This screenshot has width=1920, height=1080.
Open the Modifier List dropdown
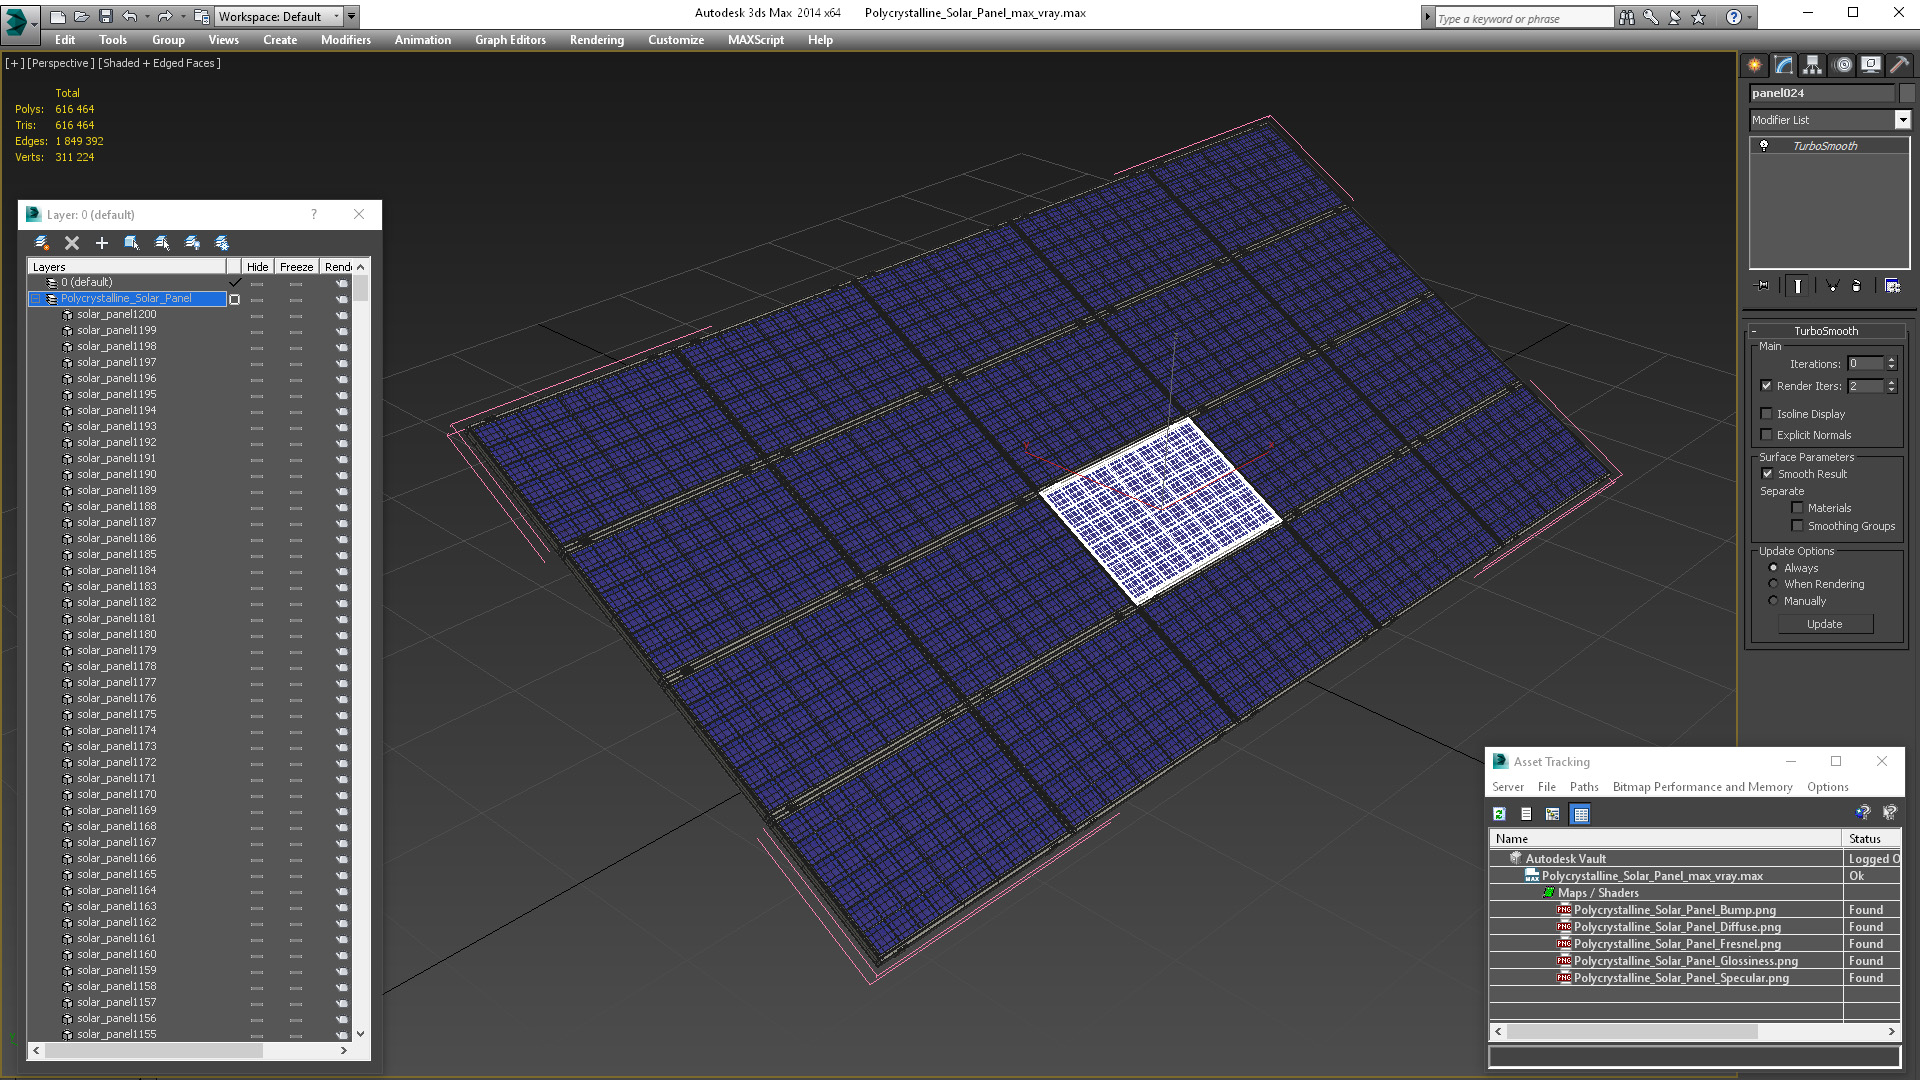[x=1902, y=120]
